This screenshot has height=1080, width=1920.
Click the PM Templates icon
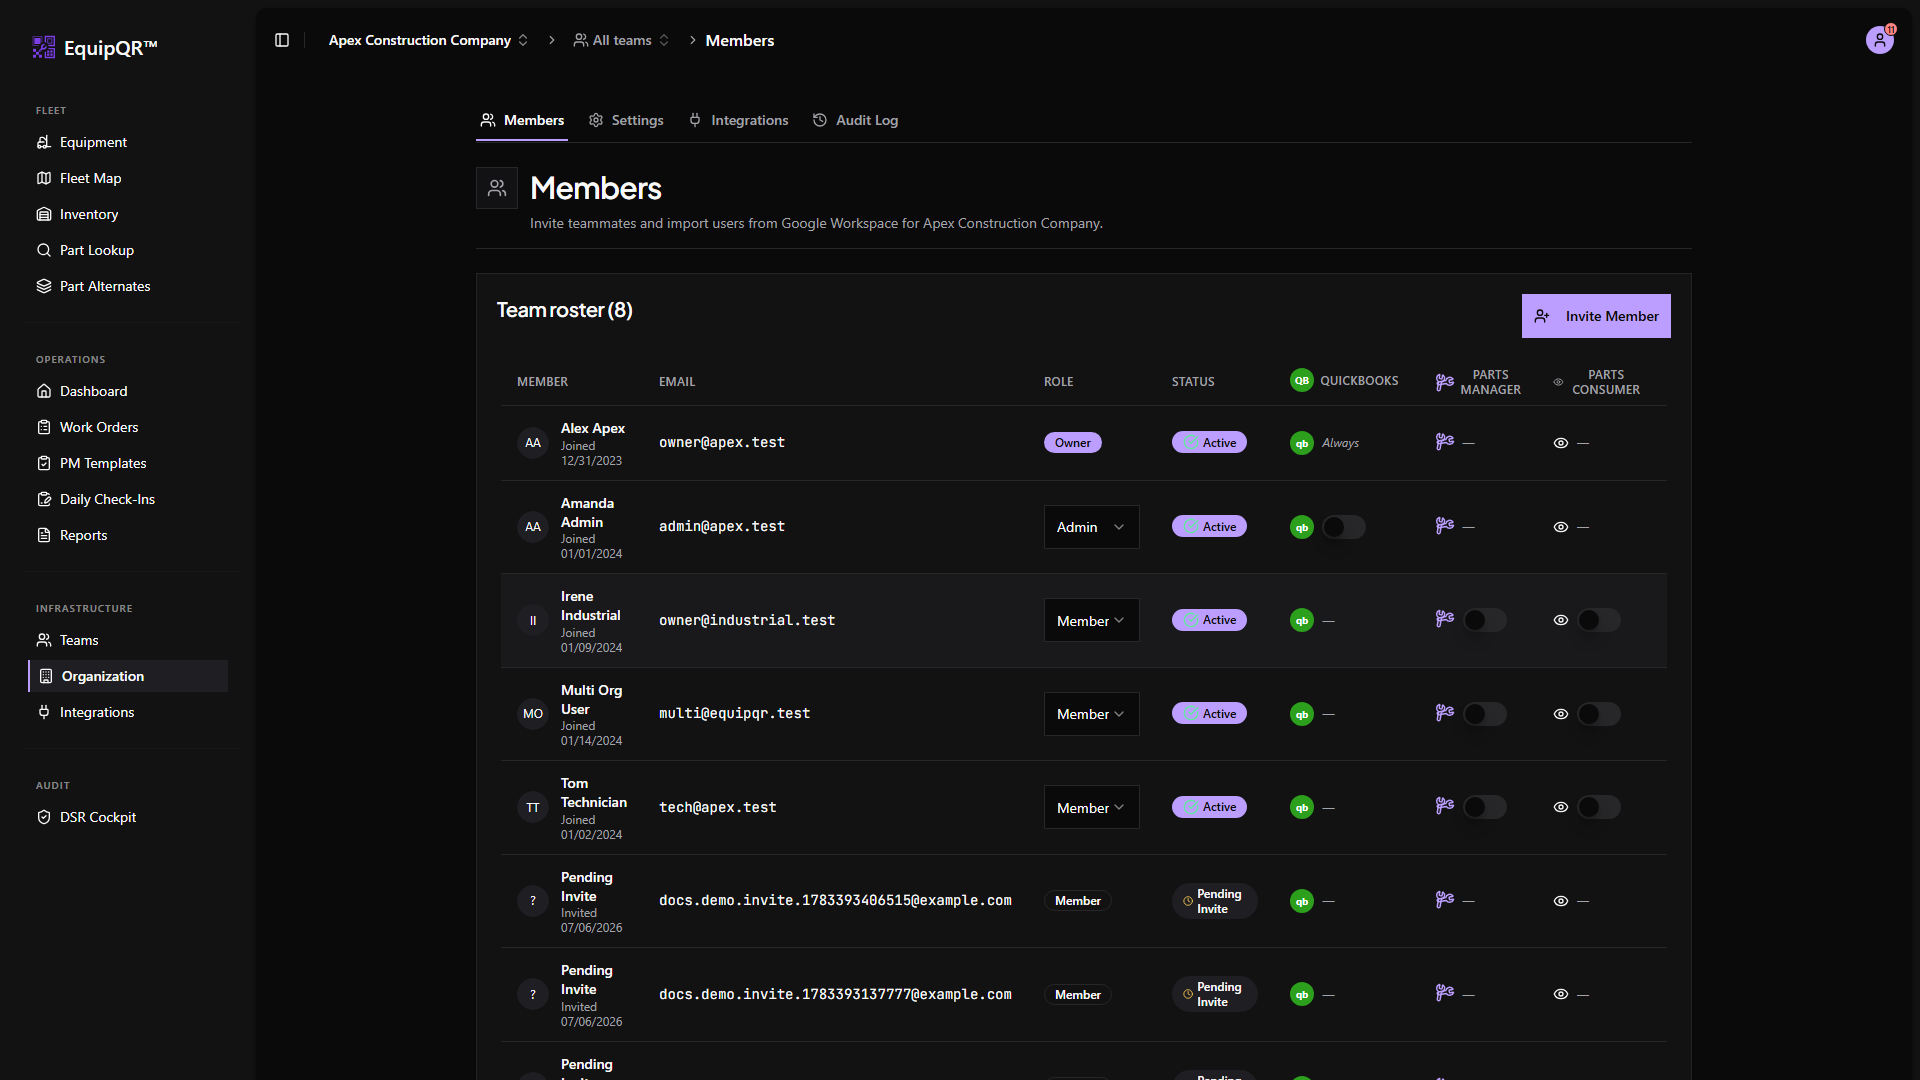click(44, 463)
